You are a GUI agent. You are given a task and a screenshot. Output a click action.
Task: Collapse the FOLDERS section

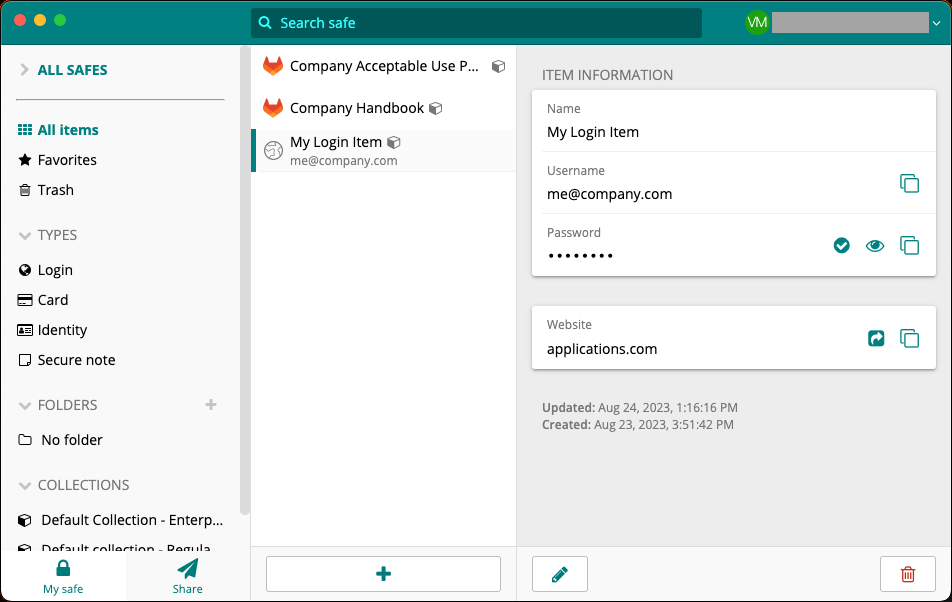[x=25, y=406]
